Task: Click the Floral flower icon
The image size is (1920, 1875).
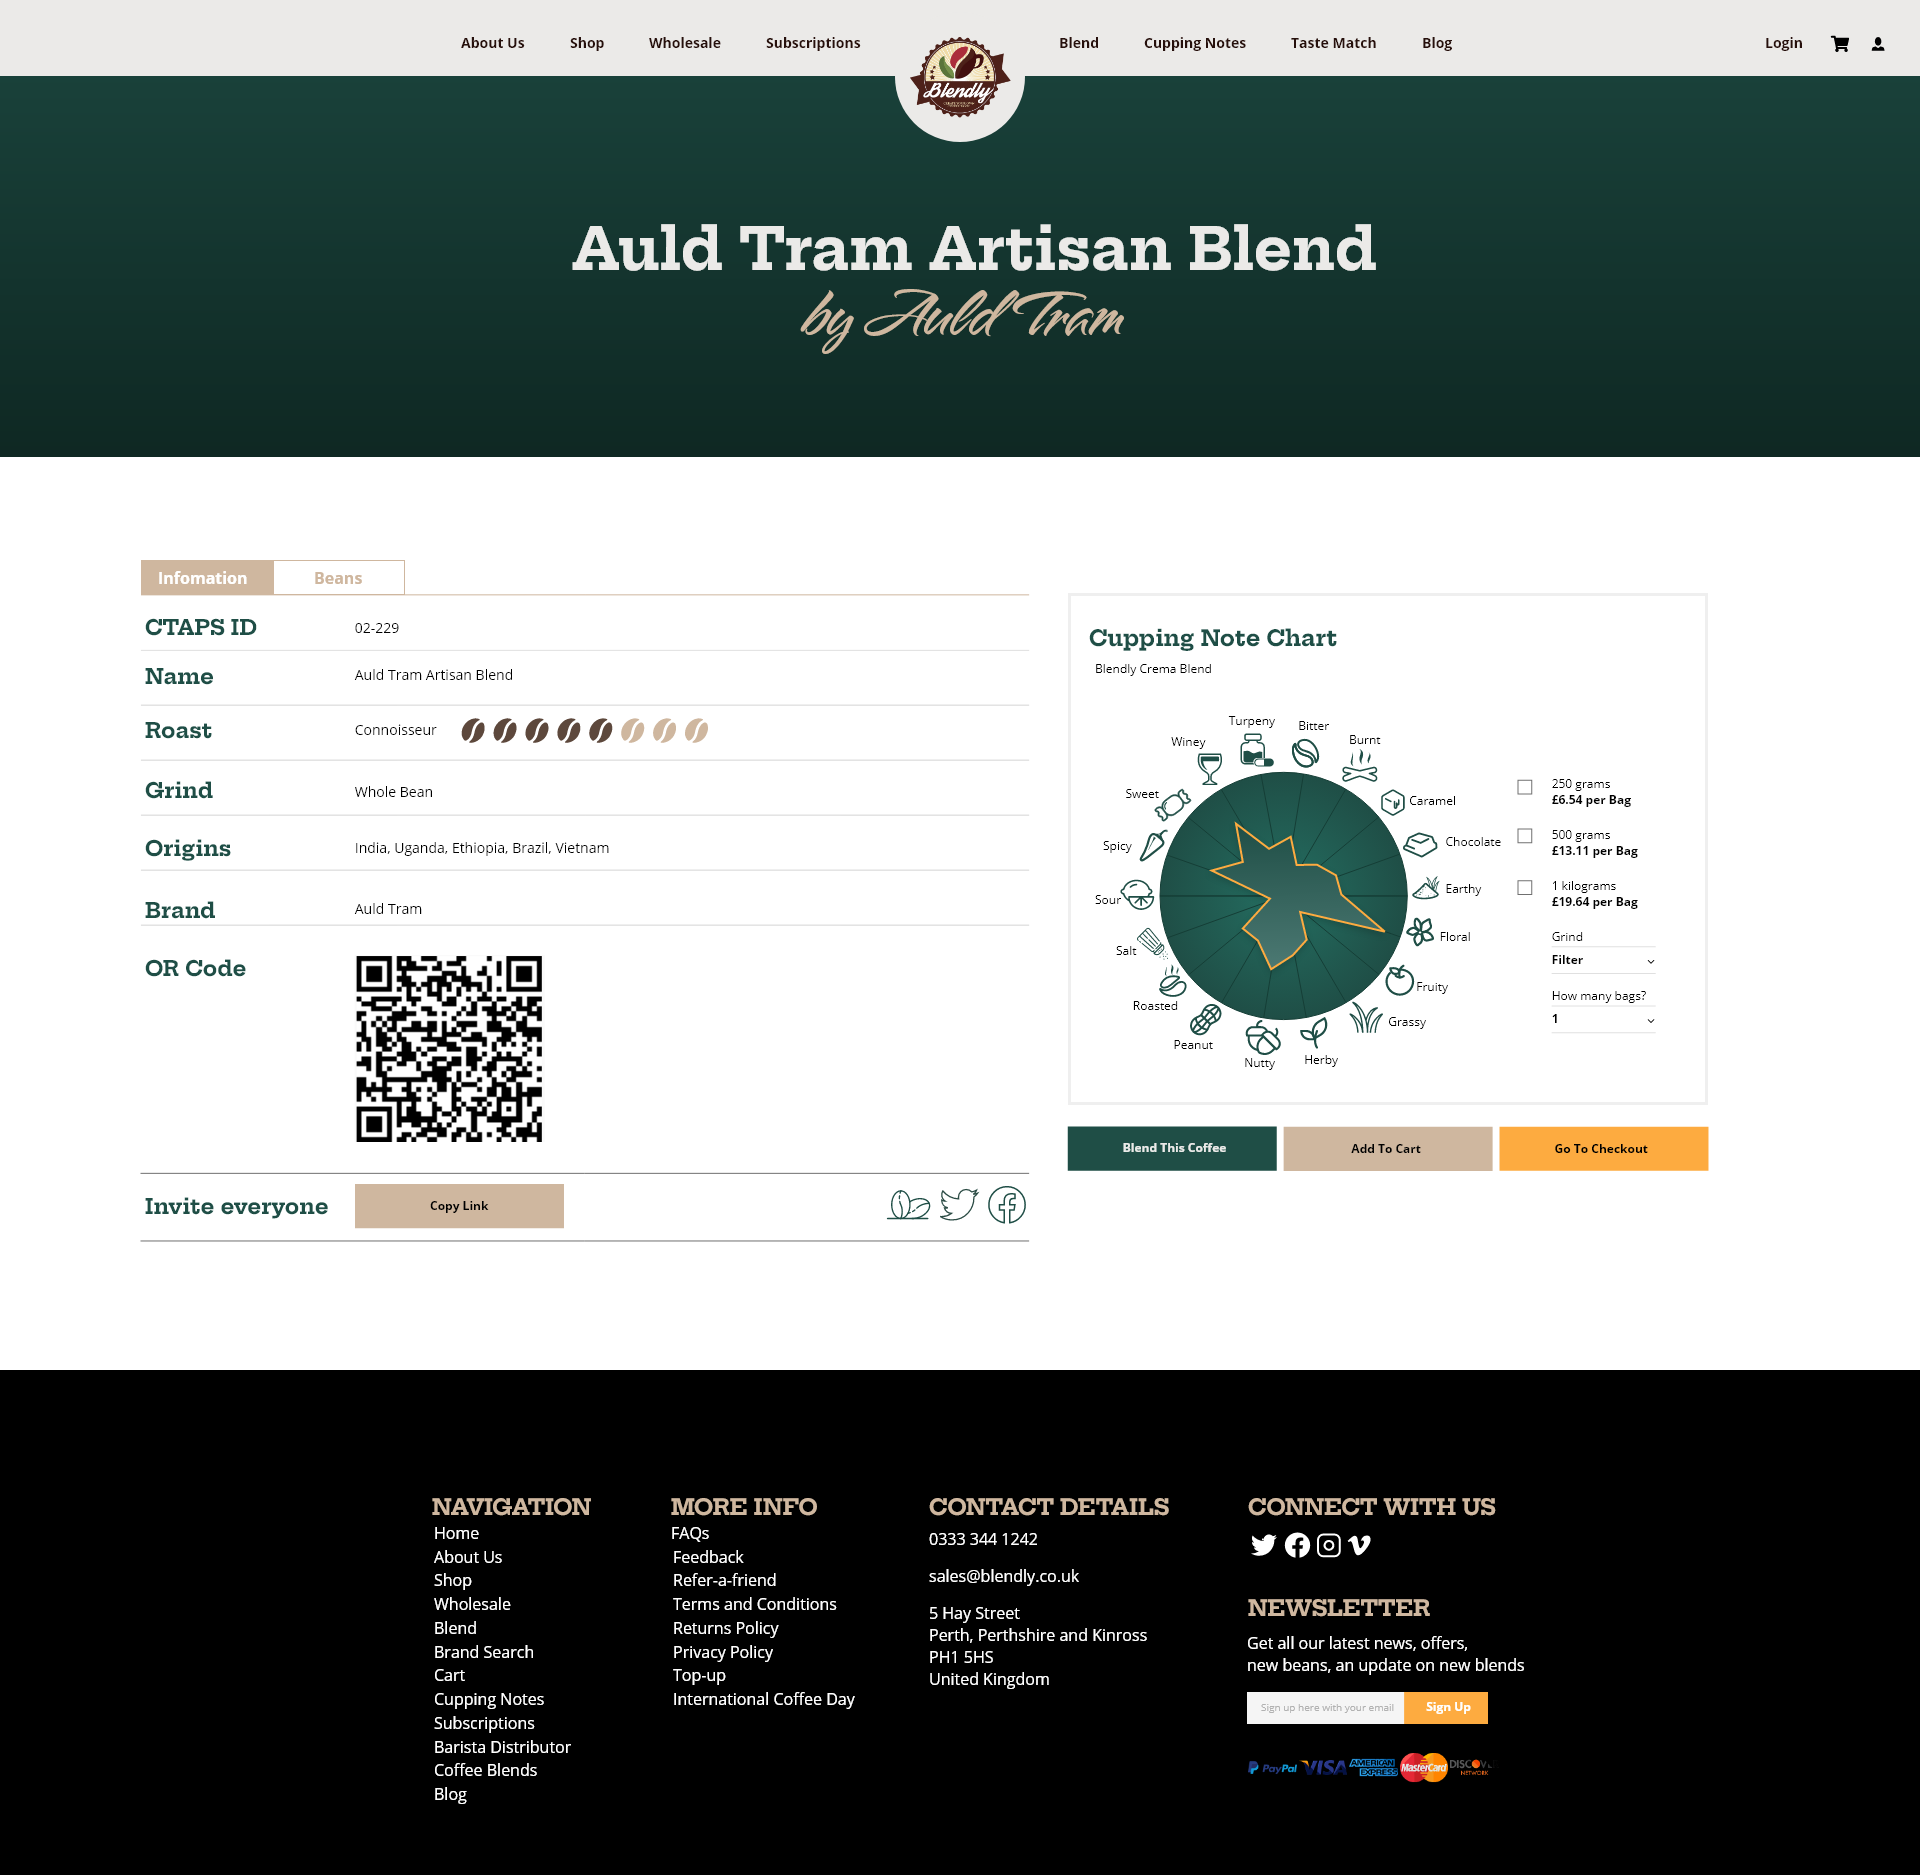Action: coord(1421,932)
